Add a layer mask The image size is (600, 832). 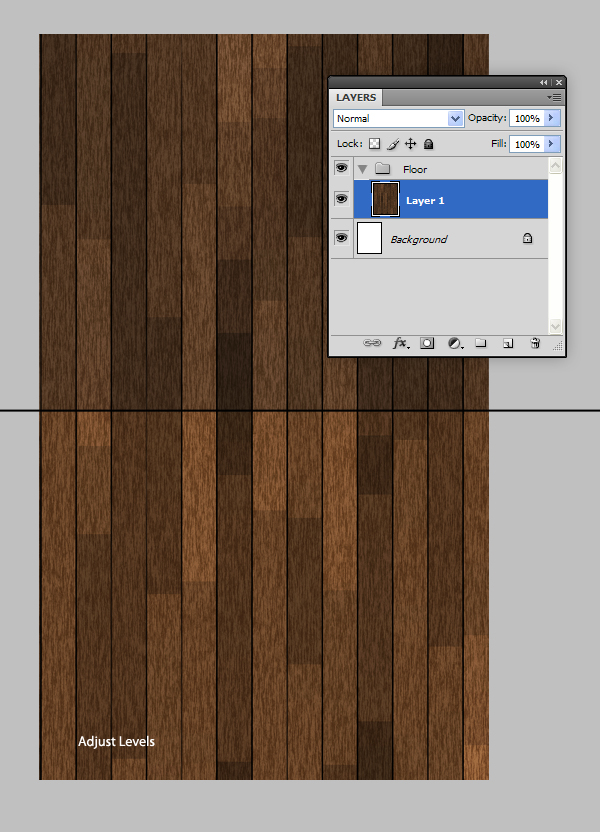[x=427, y=343]
